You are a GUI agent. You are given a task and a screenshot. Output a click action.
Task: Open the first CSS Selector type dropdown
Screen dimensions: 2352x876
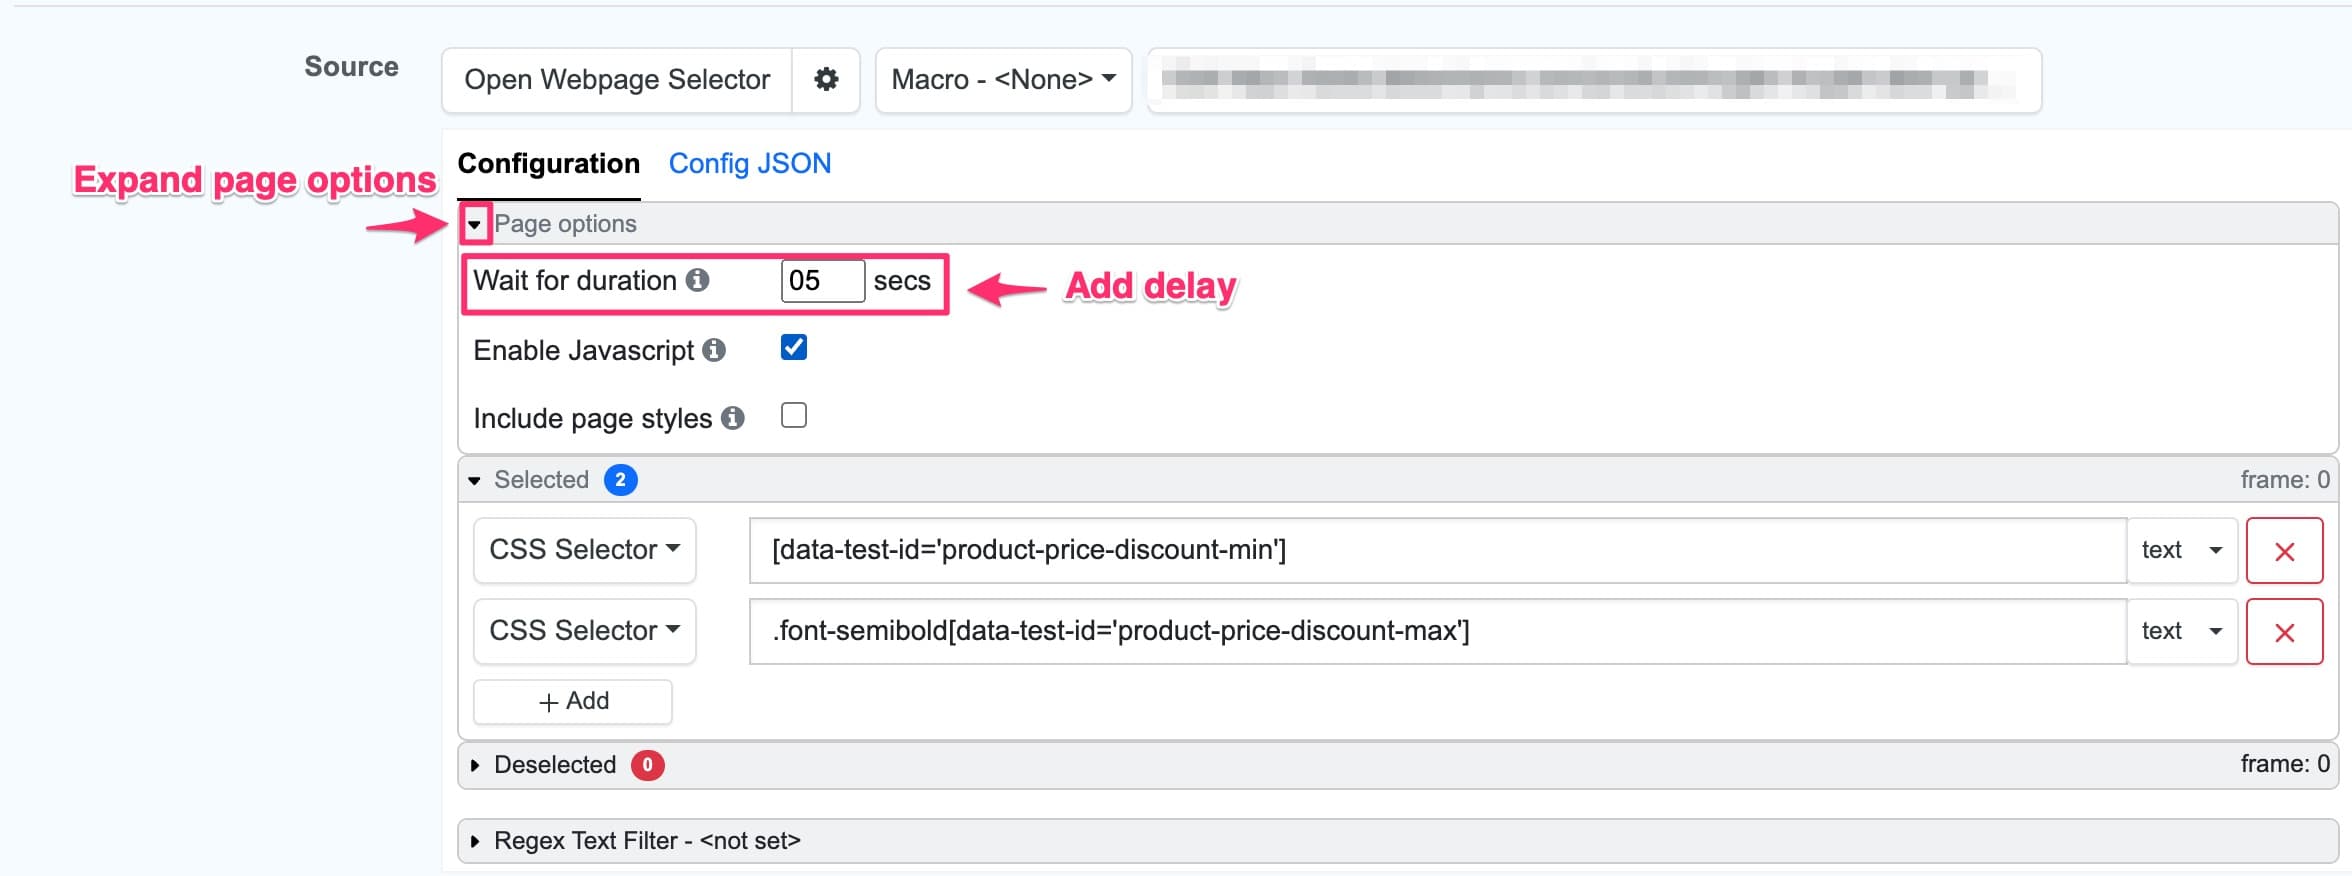583,550
